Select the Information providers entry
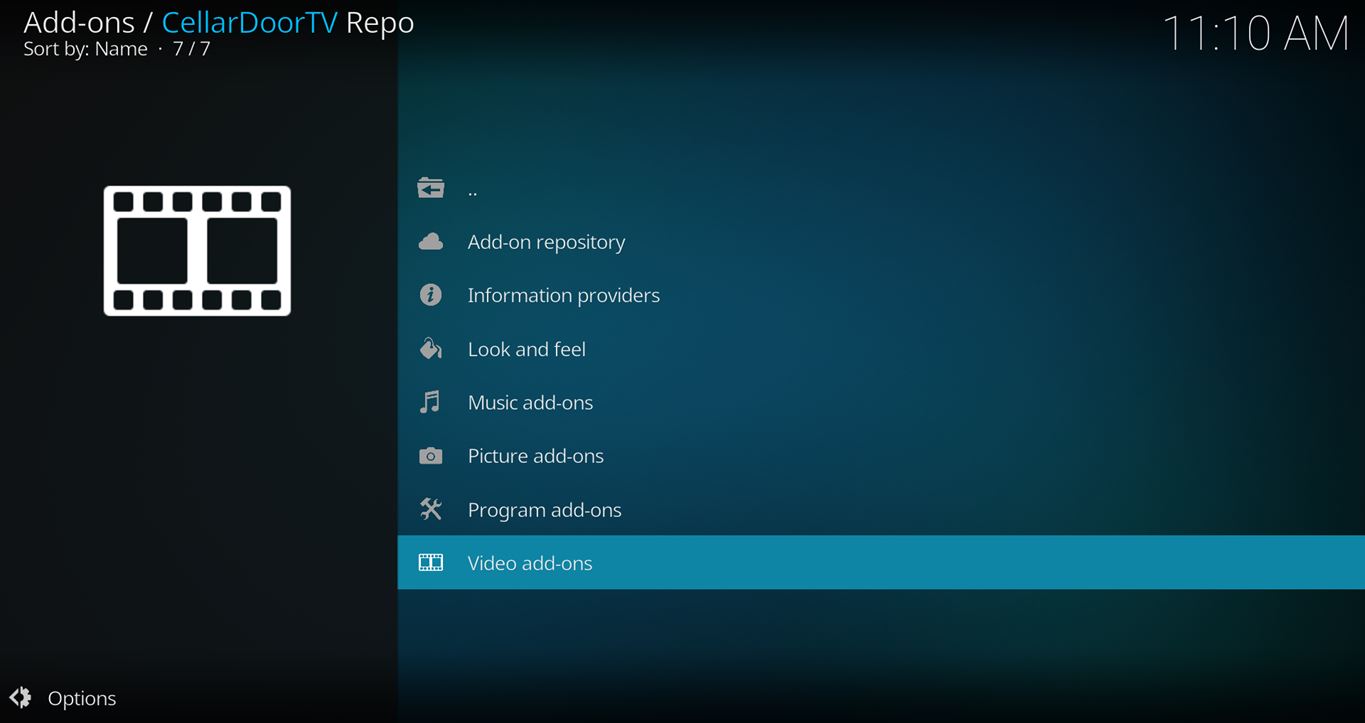Viewport: 1365px width, 723px height. pos(563,295)
